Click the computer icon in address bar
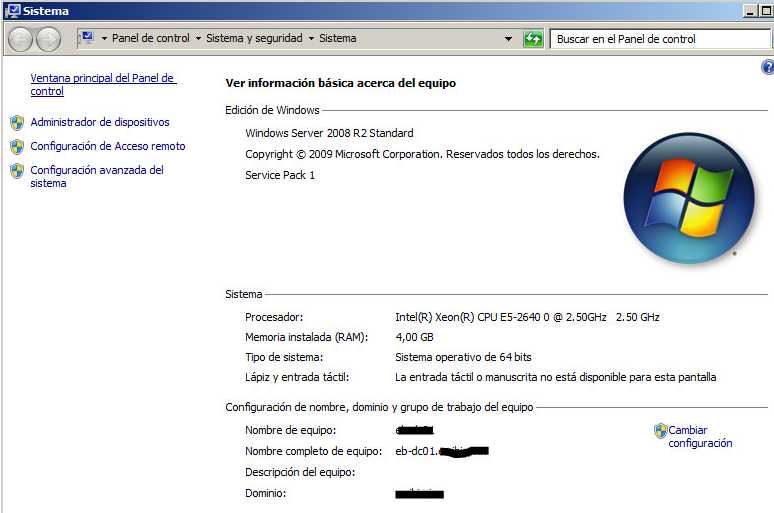Image resolution: width=774 pixels, height=513 pixels. point(87,38)
